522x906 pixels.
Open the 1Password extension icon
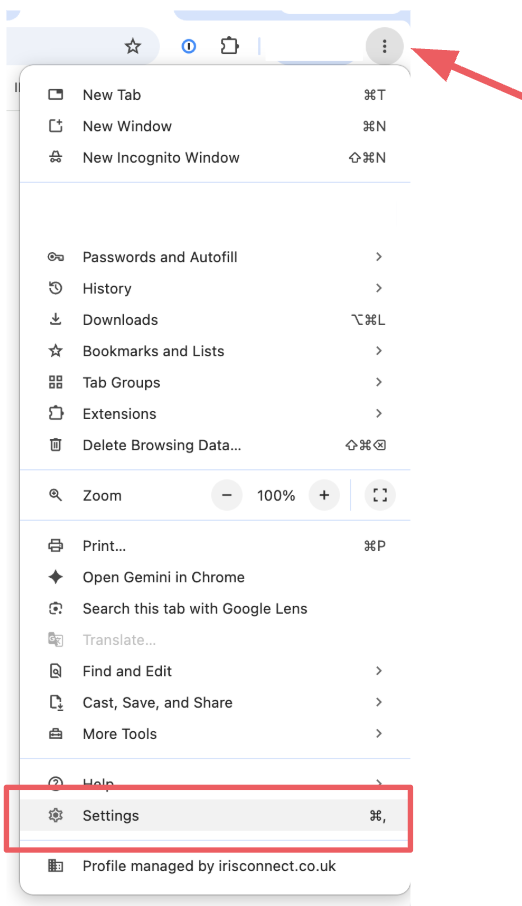coord(188,46)
